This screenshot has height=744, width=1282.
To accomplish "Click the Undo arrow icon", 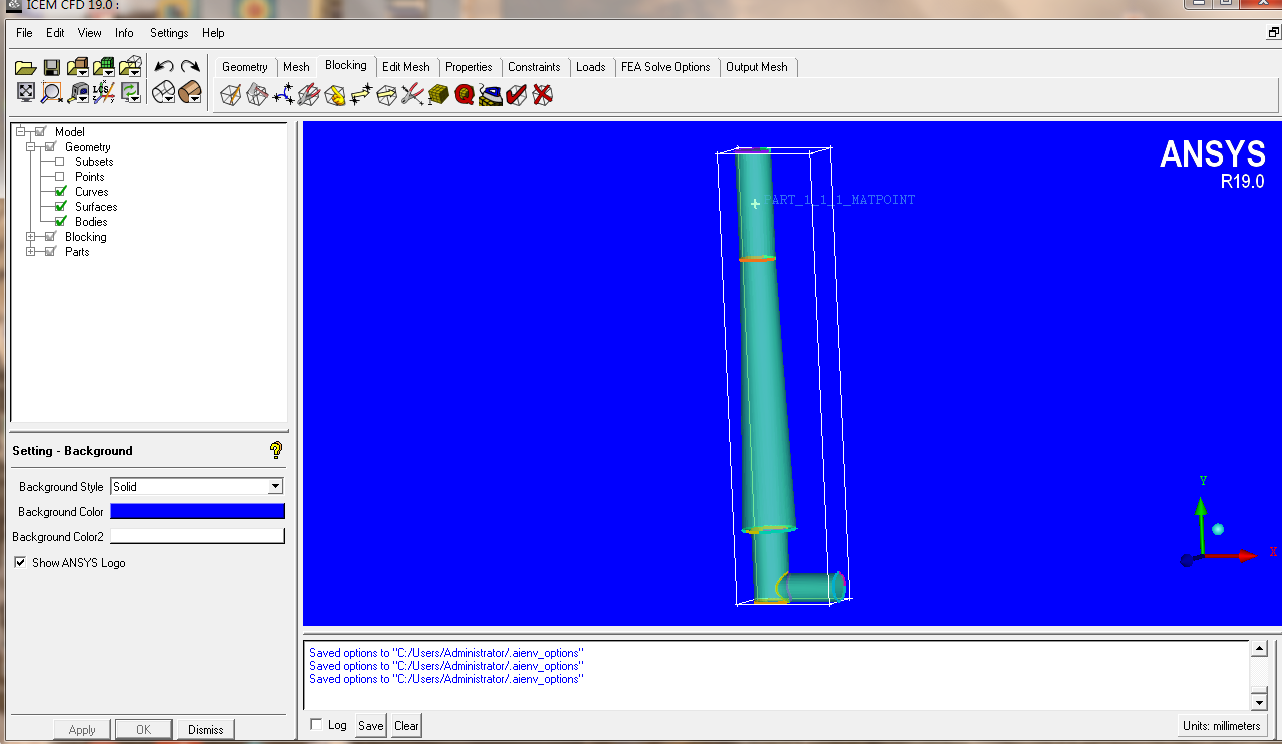I will pyautogui.click(x=164, y=68).
